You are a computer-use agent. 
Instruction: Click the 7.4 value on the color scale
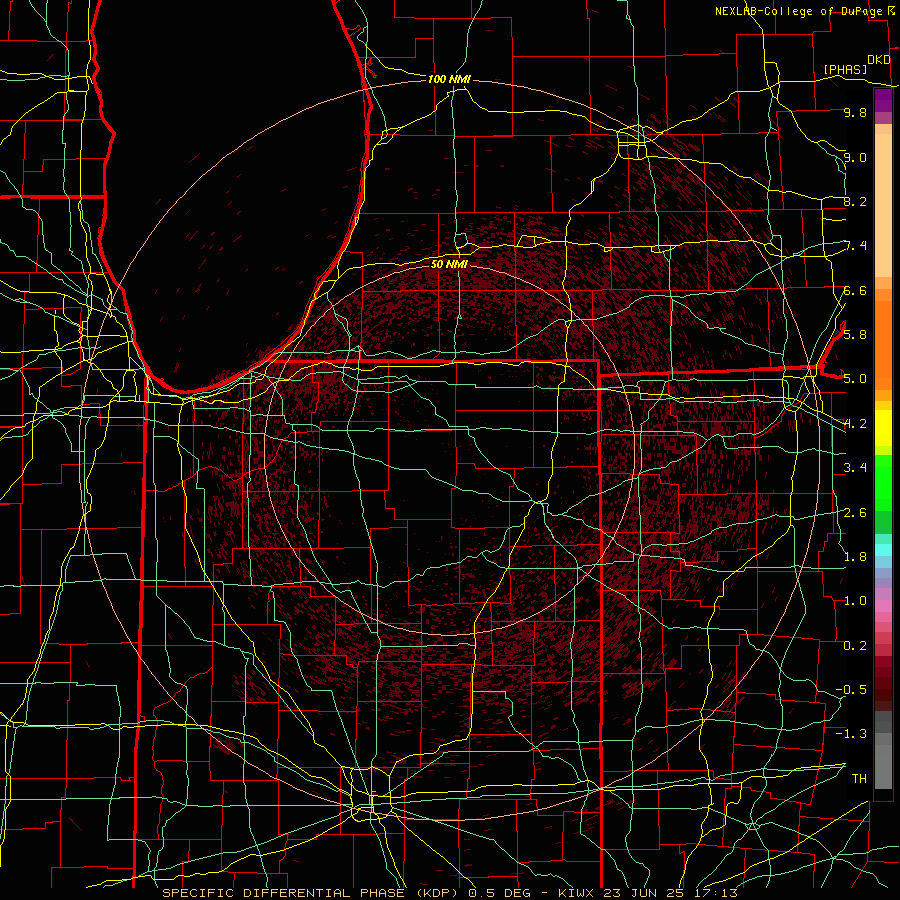pos(855,246)
